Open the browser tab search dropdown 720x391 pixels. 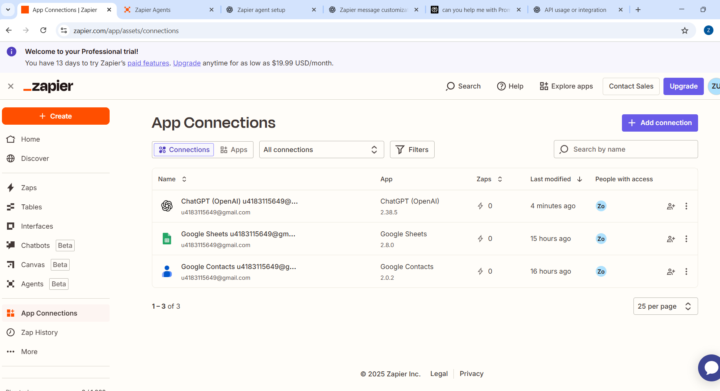pyautogui.click(x=8, y=10)
